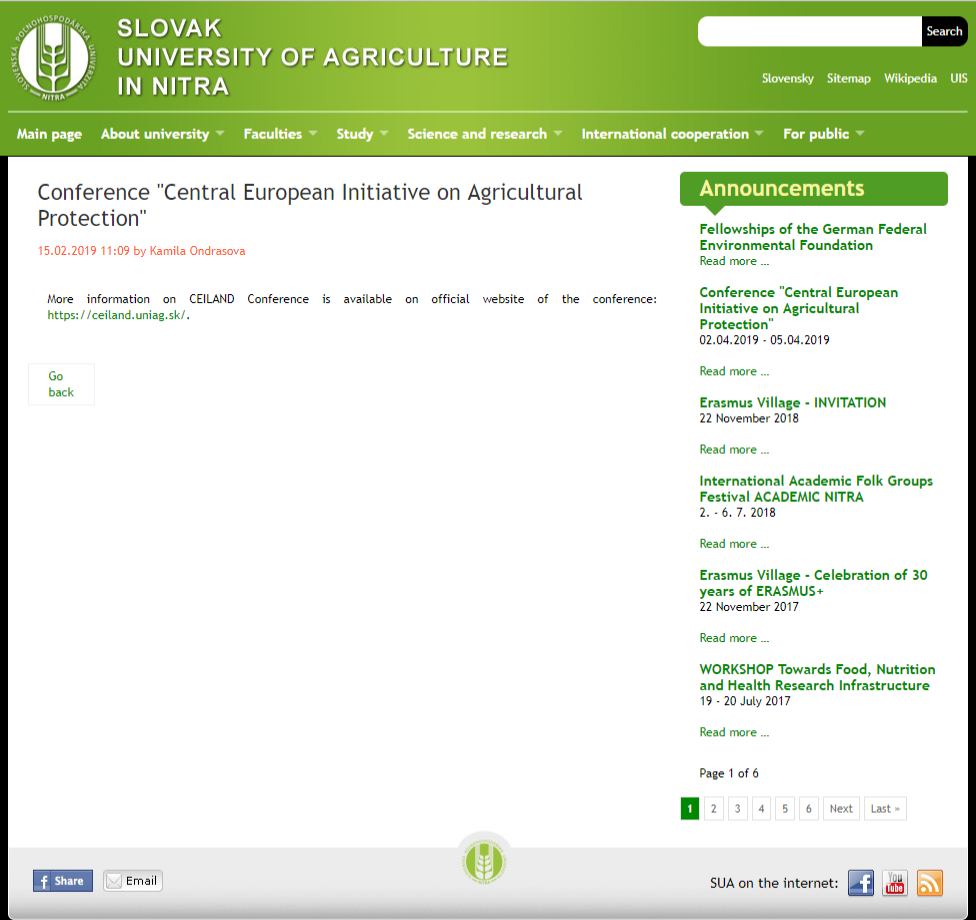Open the UIS link
The width and height of the screenshot is (976, 920).
click(x=959, y=78)
